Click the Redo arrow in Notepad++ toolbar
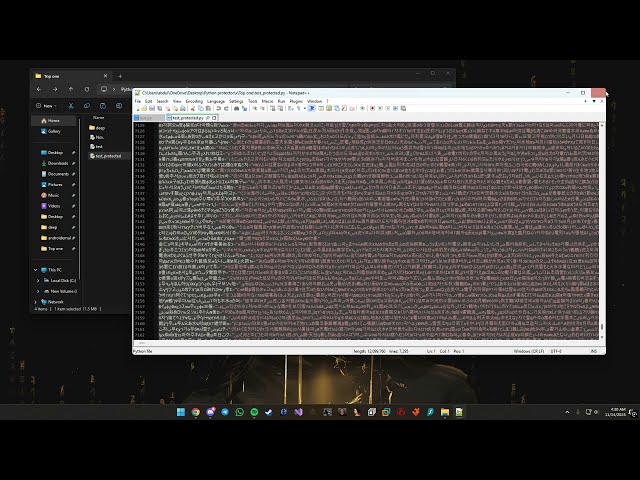This screenshot has height=480, width=640. tap(226, 109)
